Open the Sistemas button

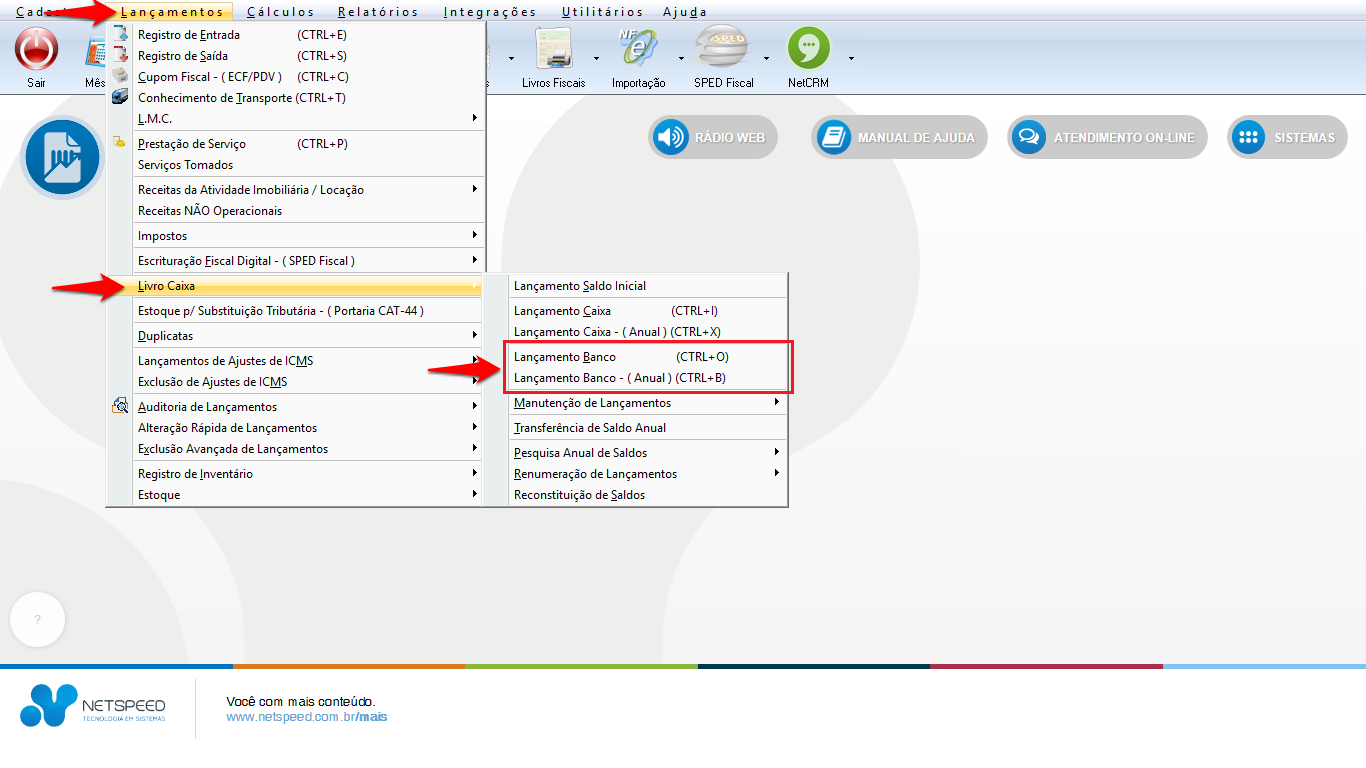pos(1287,137)
